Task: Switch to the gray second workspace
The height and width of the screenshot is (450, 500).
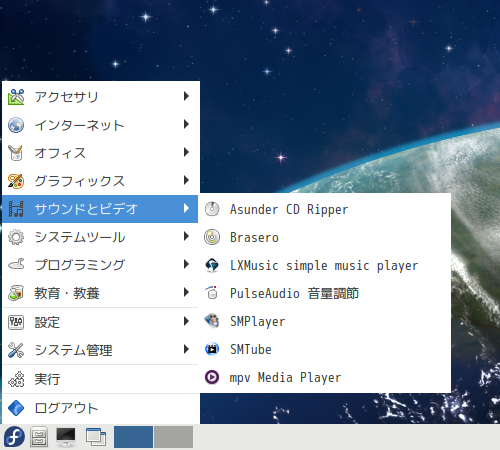Action: 174,437
